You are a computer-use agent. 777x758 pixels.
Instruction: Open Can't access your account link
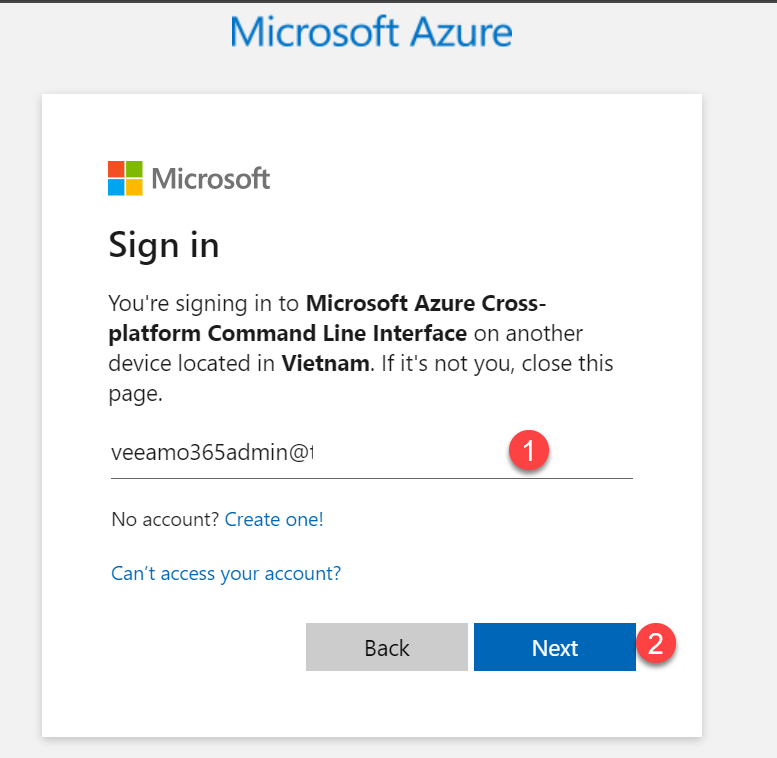[226, 573]
